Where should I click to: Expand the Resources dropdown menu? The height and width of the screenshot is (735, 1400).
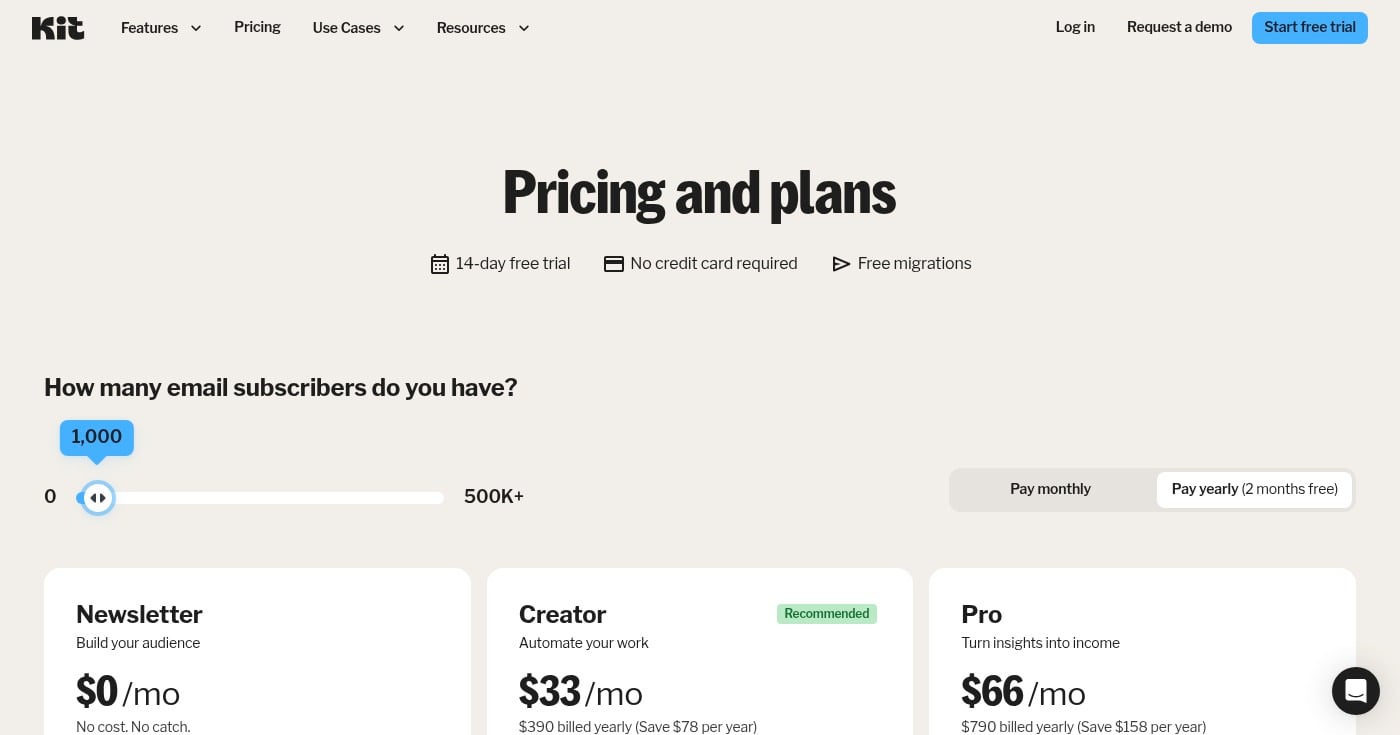pos(471,28)
